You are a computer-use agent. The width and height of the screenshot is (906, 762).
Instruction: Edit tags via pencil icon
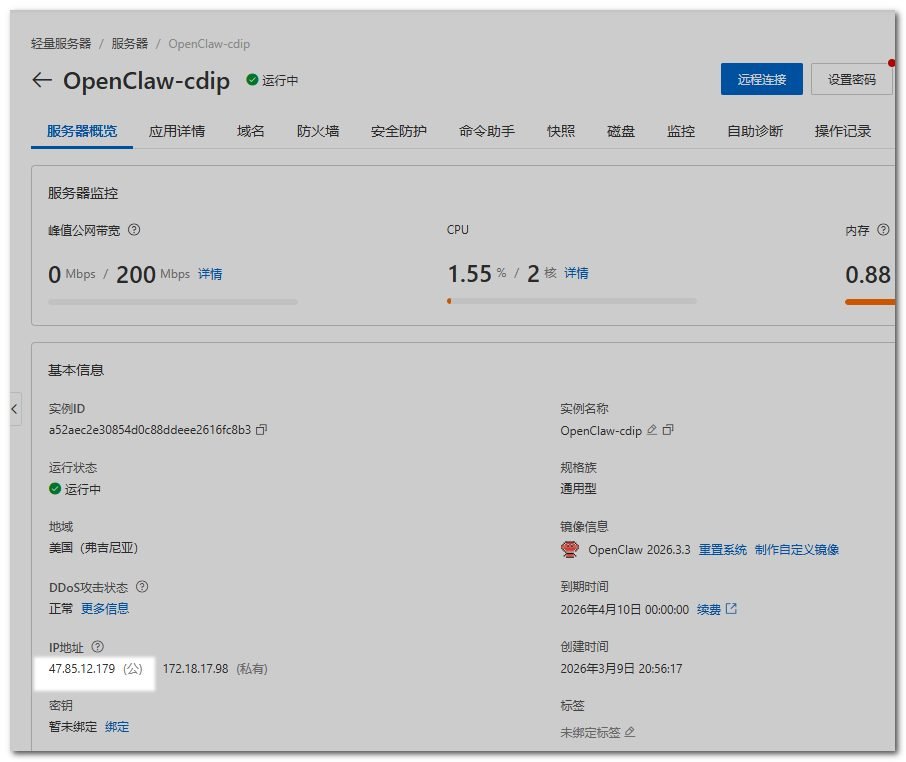630,732
